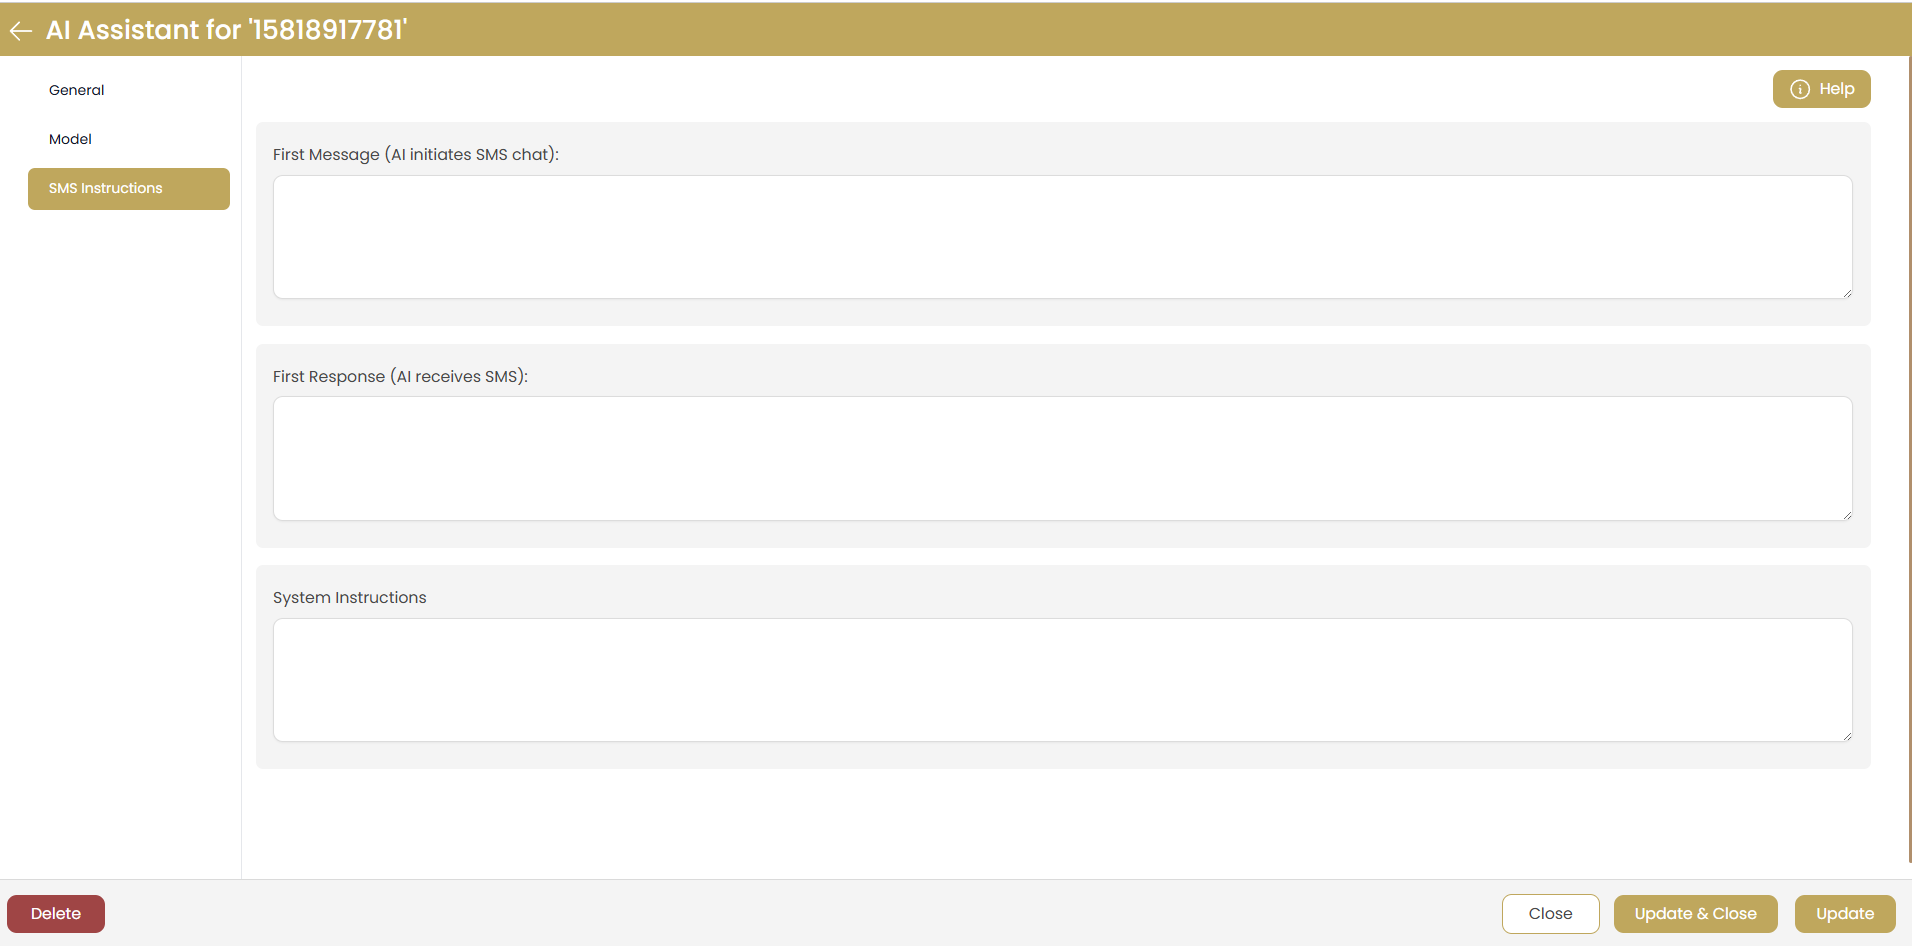Click inside the First Message text field
This screenshot has width=1912, height=946.
(1062, 237)
